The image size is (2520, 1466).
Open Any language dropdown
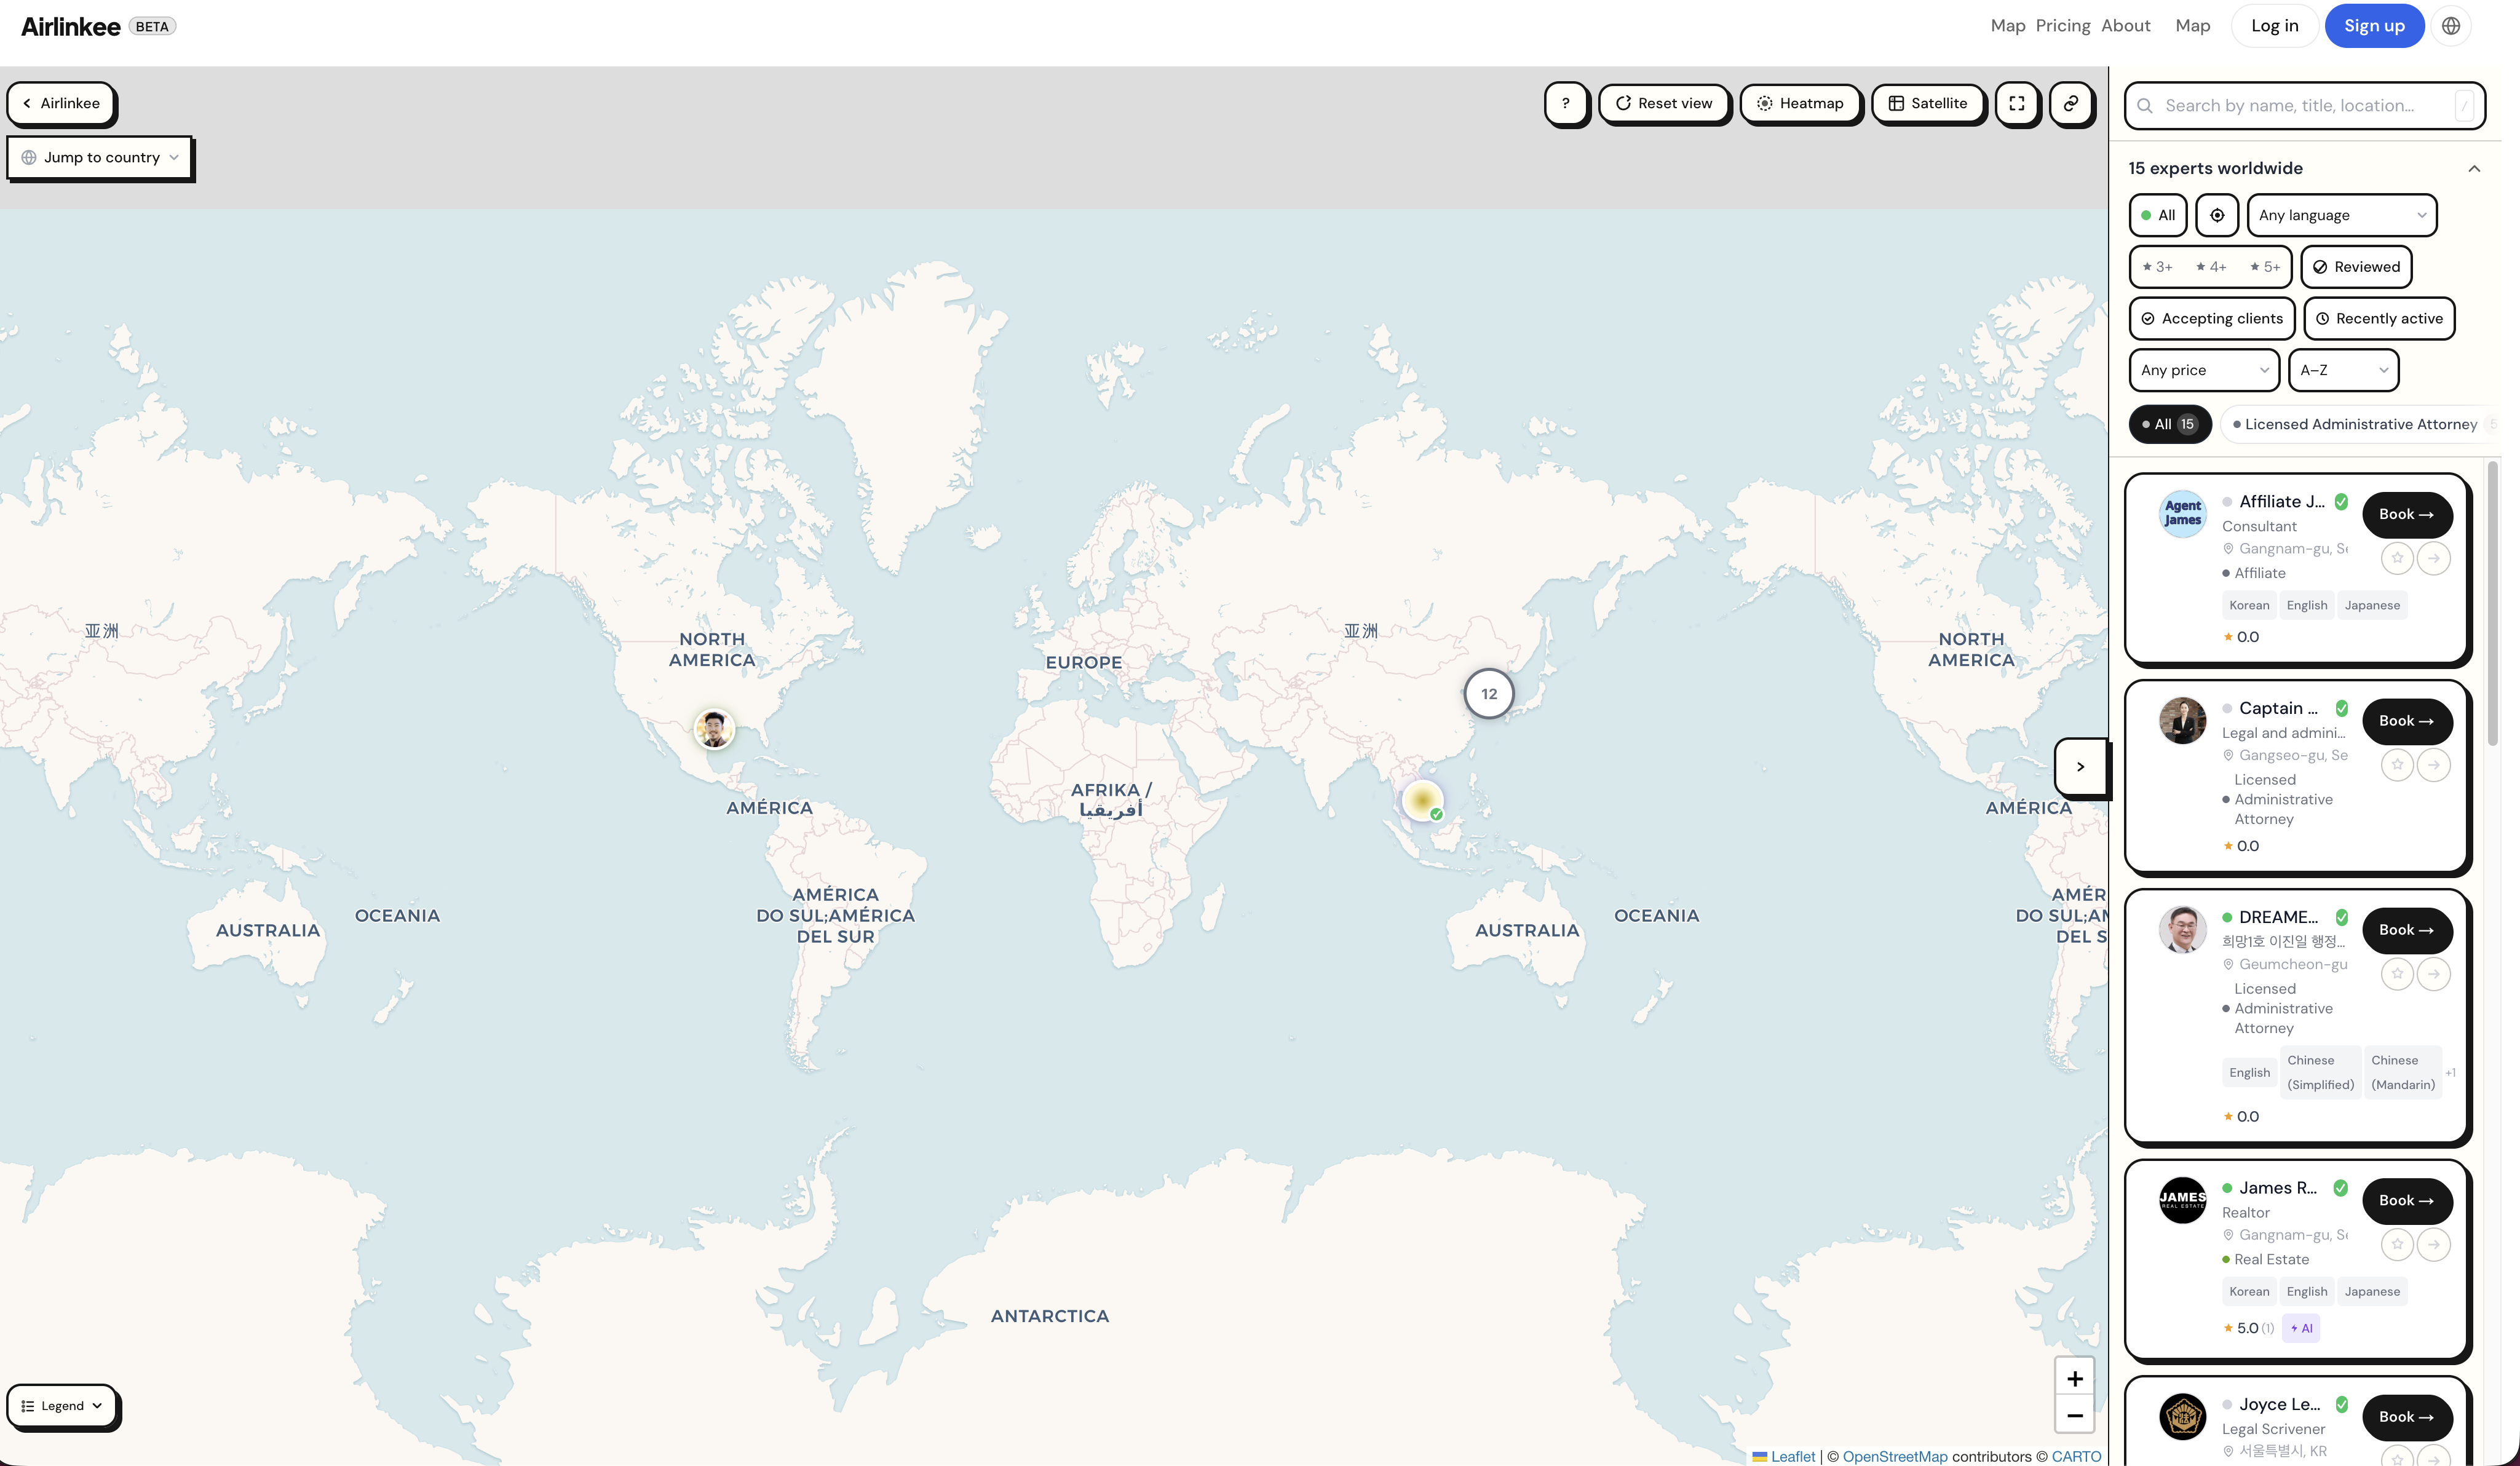(x=2340, y=215)
